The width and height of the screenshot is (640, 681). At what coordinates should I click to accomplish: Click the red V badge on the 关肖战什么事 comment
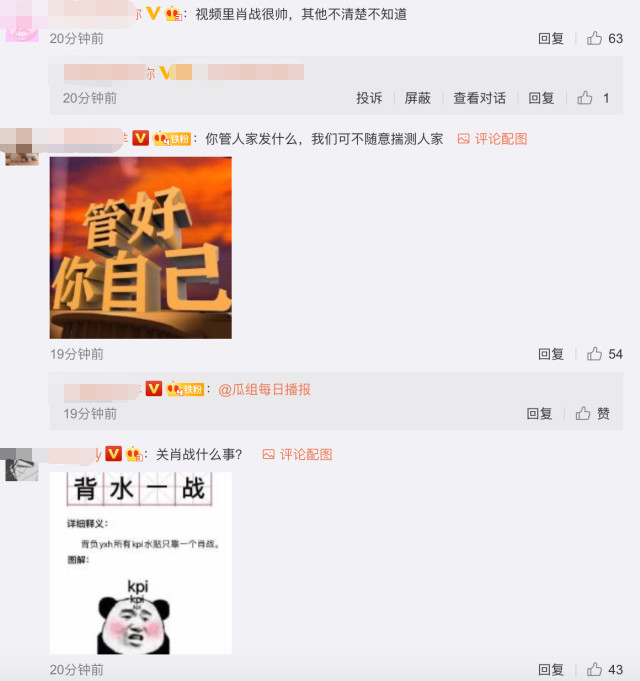[x=113, y=454]
